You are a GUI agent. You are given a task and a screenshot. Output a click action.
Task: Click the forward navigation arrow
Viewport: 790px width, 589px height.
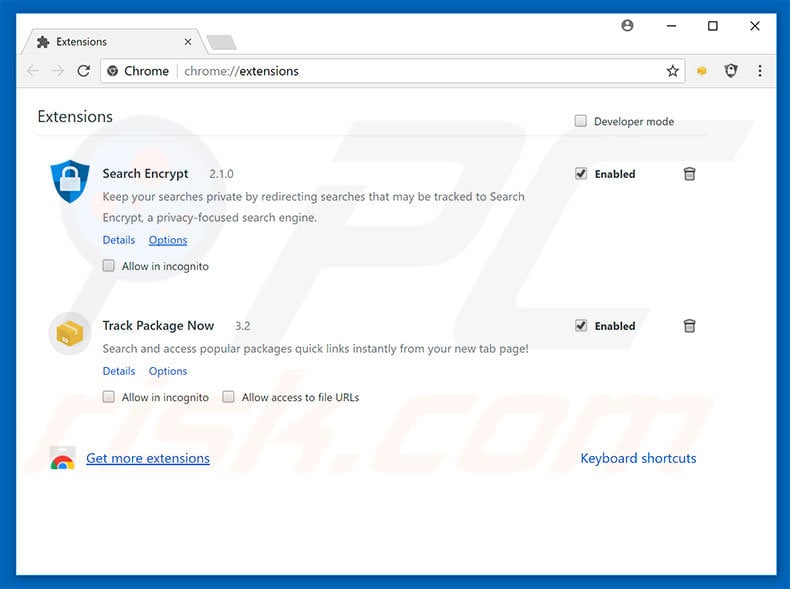(58, 71)
